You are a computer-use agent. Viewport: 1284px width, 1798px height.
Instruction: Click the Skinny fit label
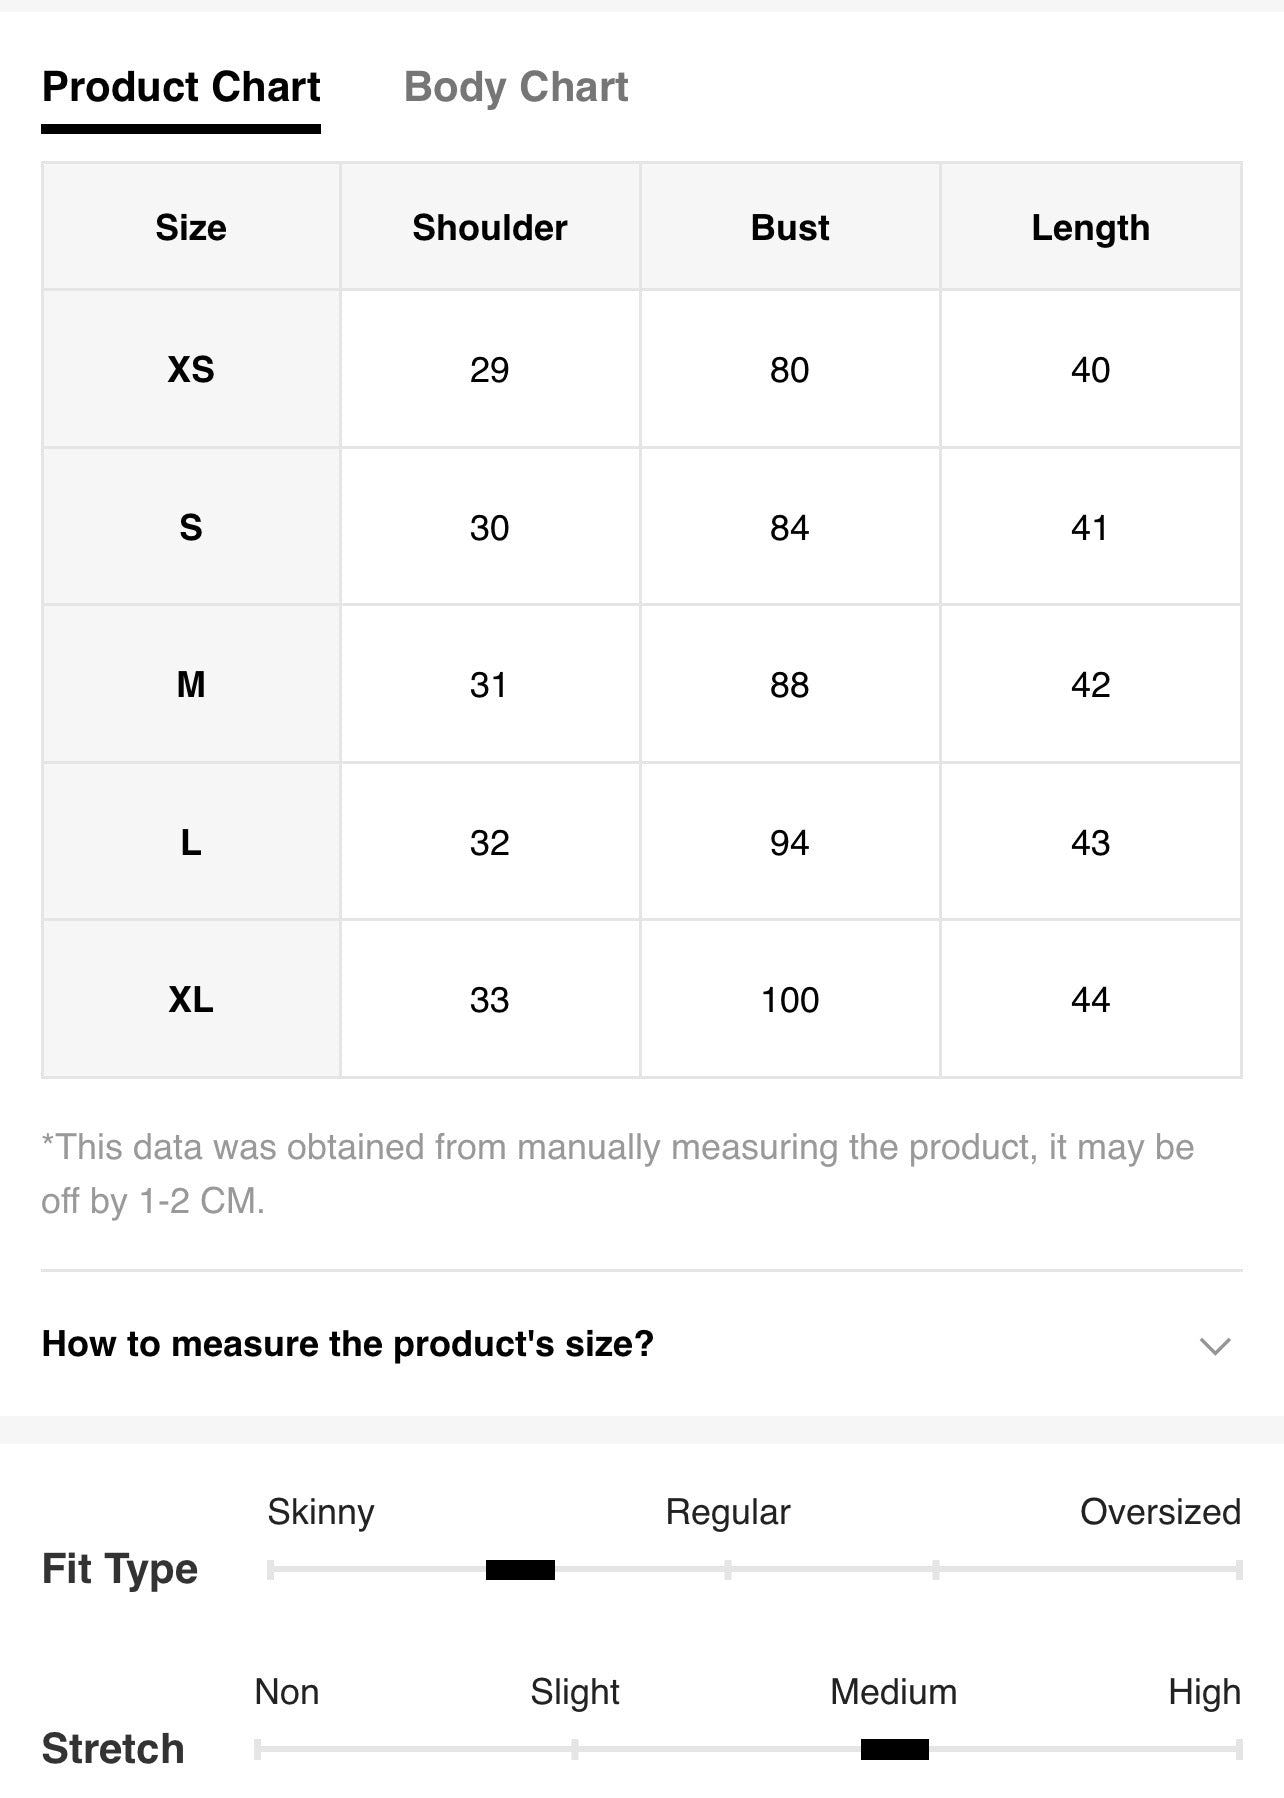coord(321,1512)
